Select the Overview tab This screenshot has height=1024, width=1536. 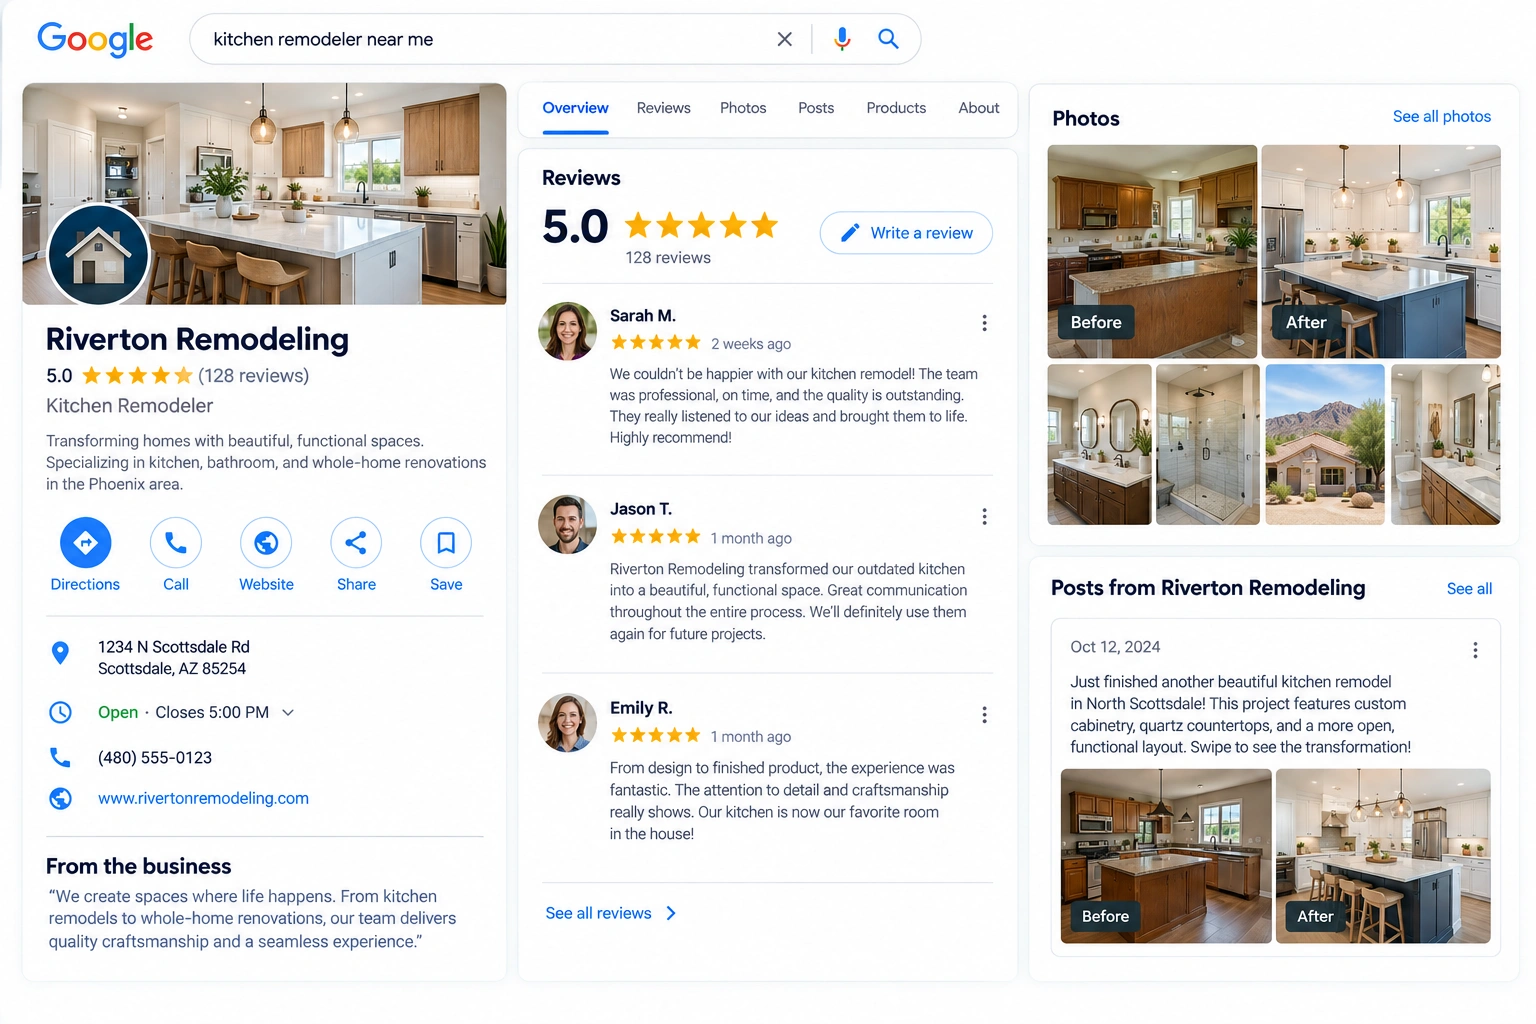click(x=575, y=108)
